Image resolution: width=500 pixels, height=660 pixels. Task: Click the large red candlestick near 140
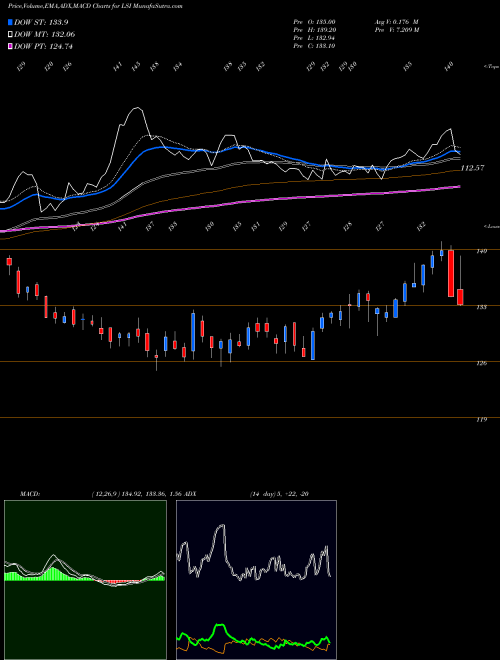pyautogui.click(x=451, y=273)
